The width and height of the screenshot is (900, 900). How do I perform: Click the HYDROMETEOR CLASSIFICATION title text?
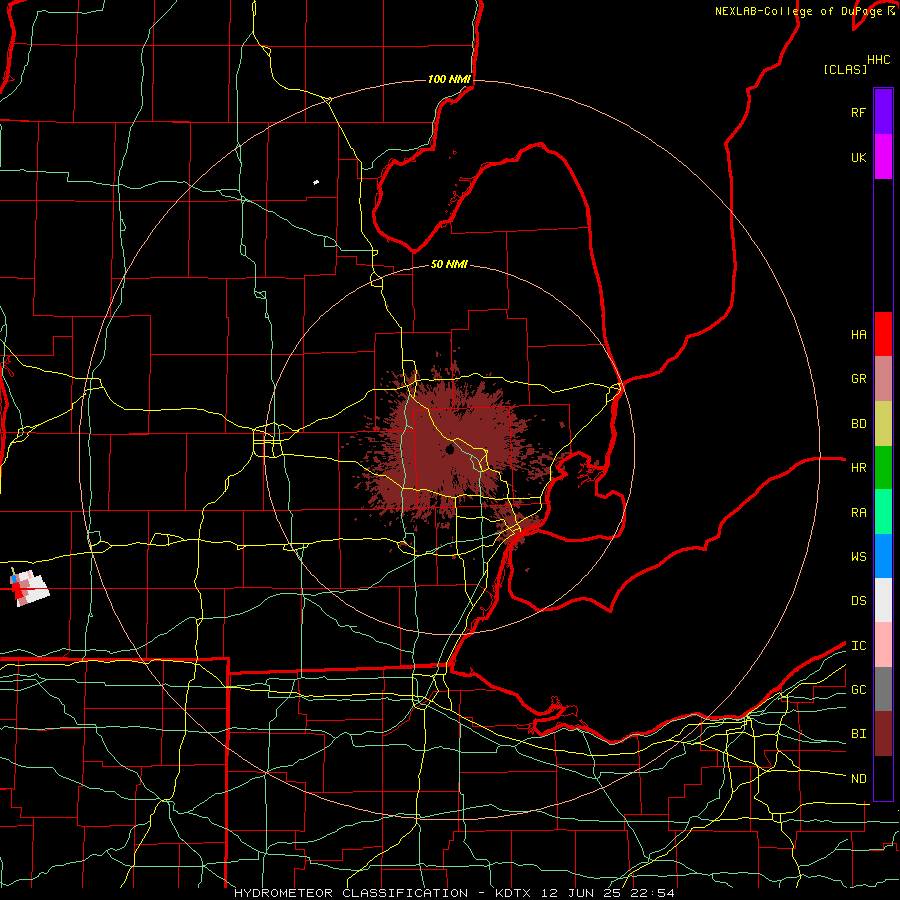coord(351,893)
